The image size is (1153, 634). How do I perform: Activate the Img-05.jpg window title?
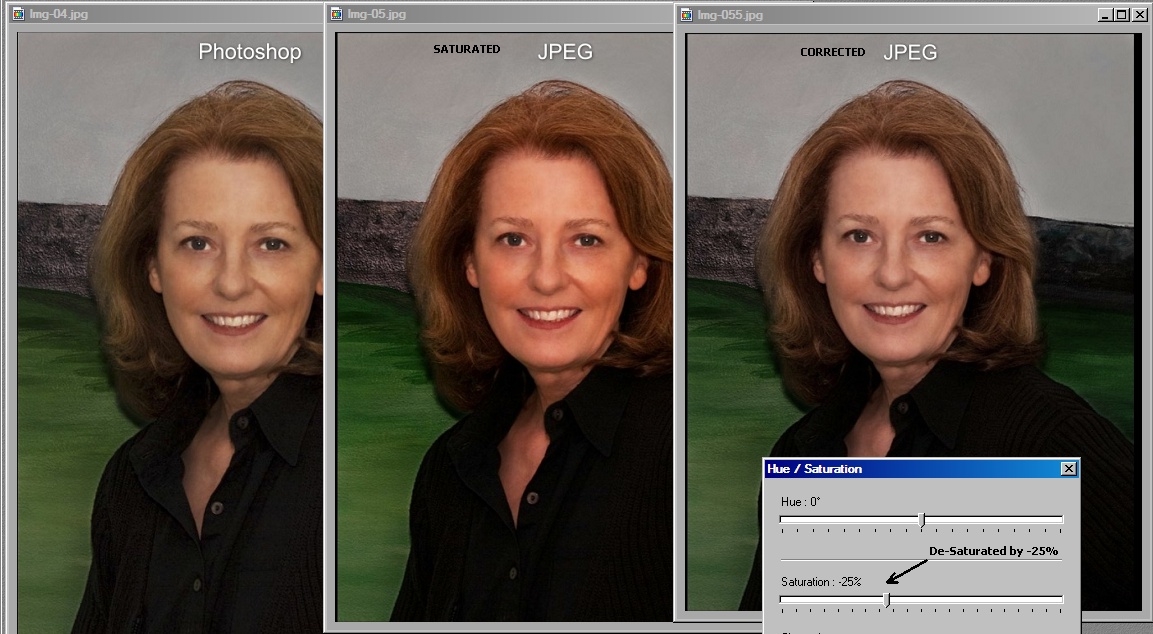point(376,14)
